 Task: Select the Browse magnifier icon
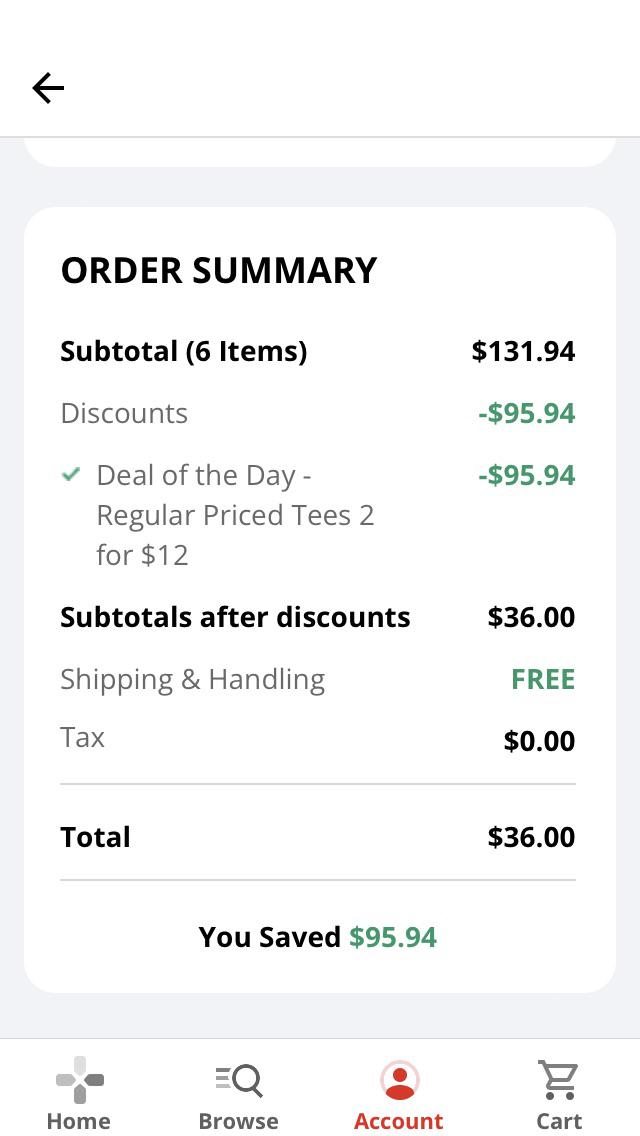click(x=238, y=1080)
